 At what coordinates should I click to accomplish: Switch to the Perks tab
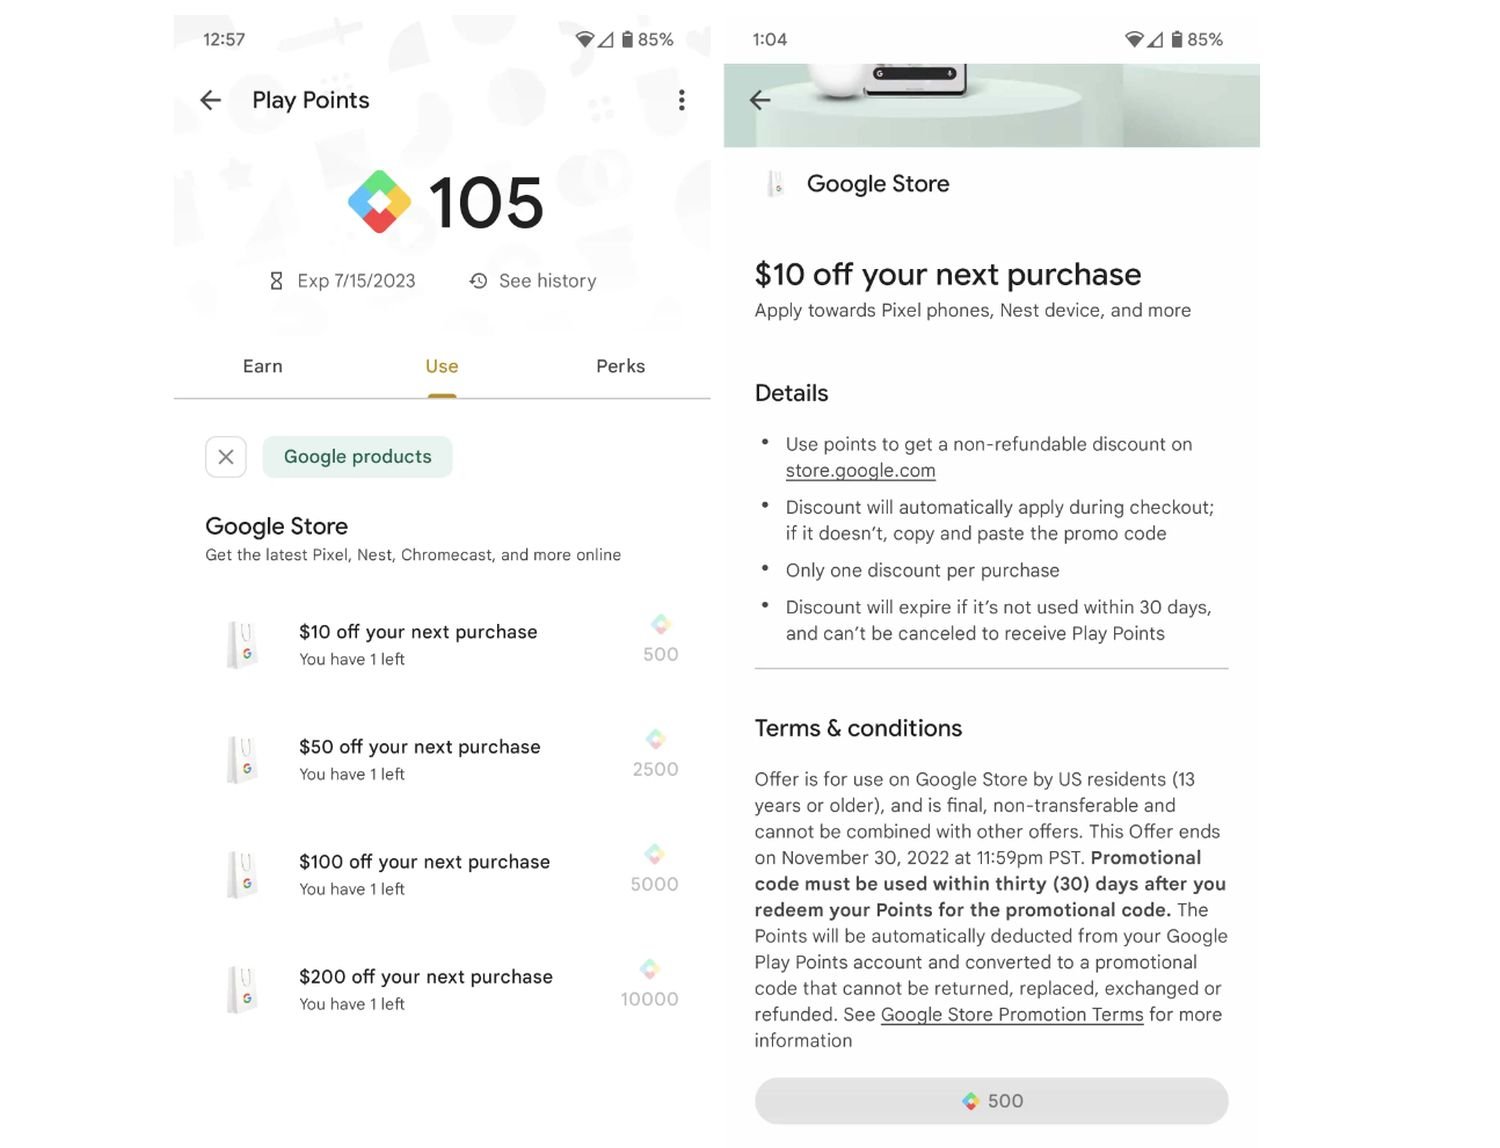click(x=620, y=366)
